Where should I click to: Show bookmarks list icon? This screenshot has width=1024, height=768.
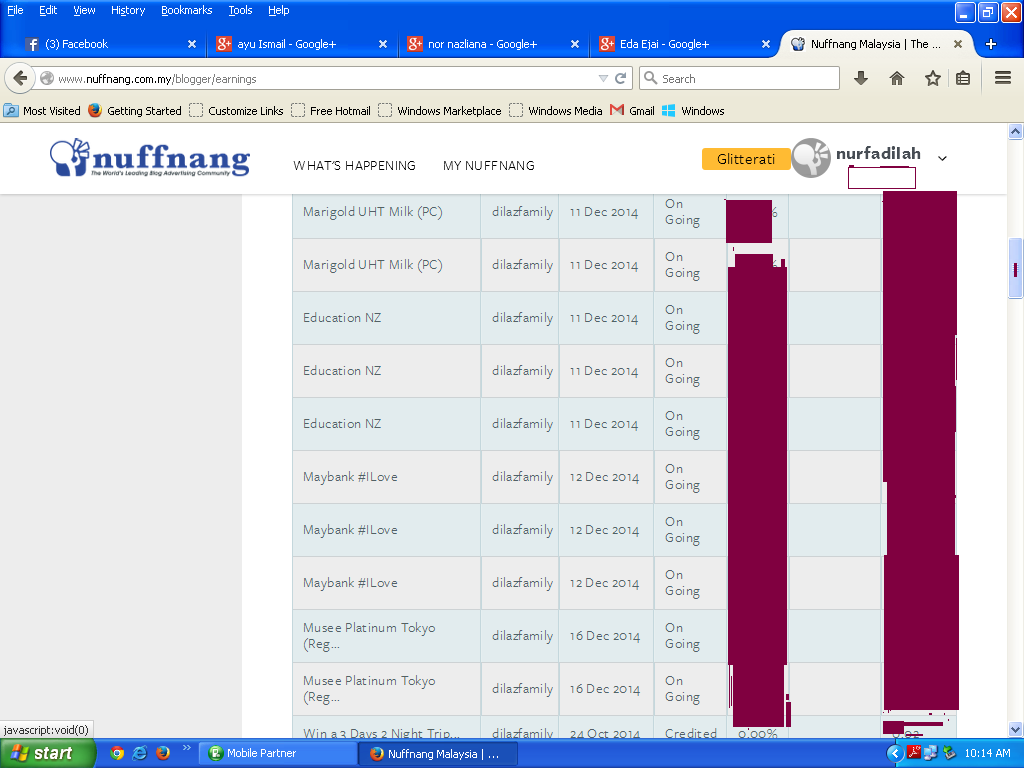pyautogui.click(x=963, y=78)
